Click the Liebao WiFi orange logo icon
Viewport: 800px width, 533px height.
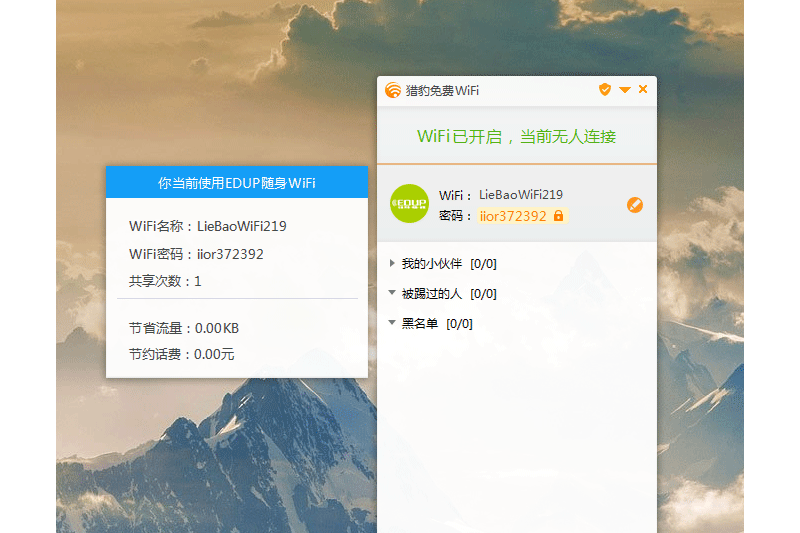(393, 90)
